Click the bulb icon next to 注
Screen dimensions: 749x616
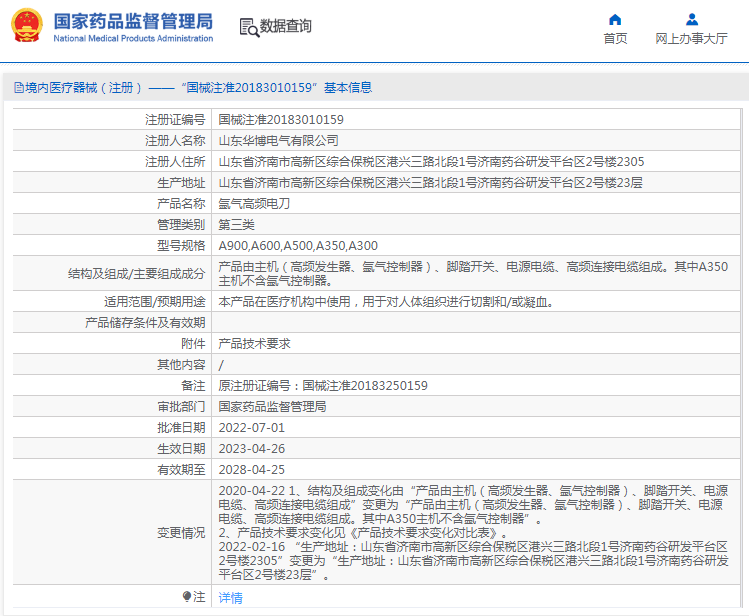point(187,596)
